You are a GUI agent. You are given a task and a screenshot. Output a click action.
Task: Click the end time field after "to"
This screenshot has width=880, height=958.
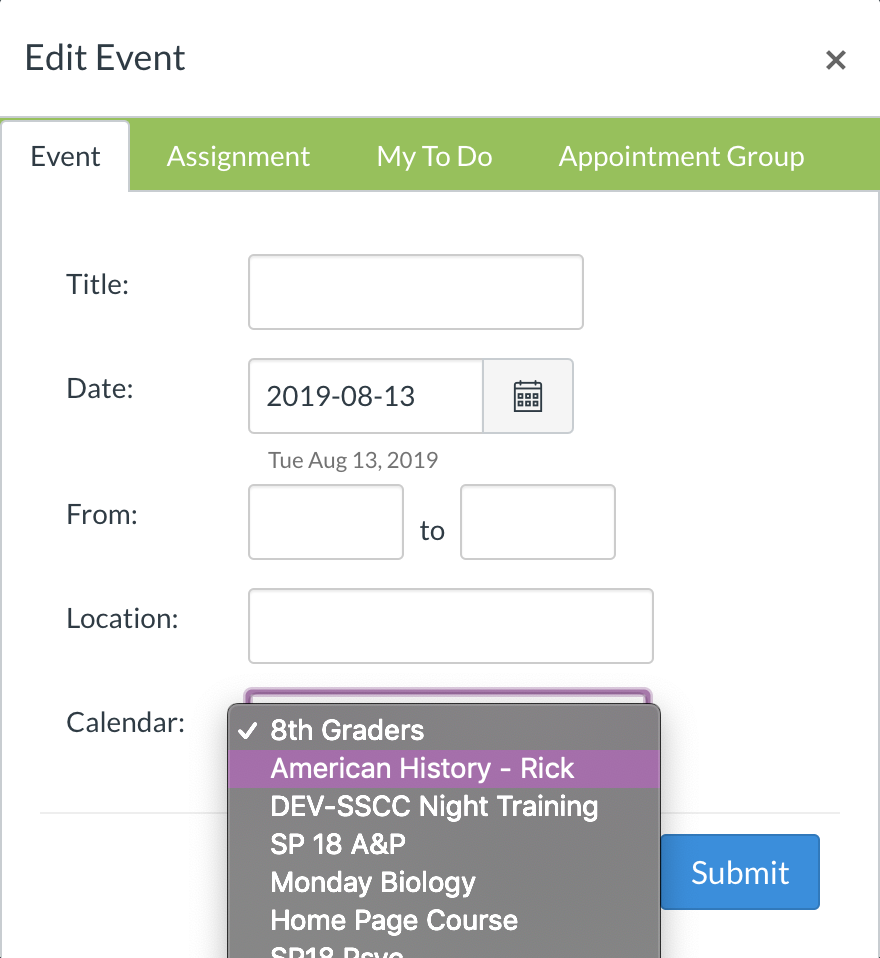click(x=538, y=522)
